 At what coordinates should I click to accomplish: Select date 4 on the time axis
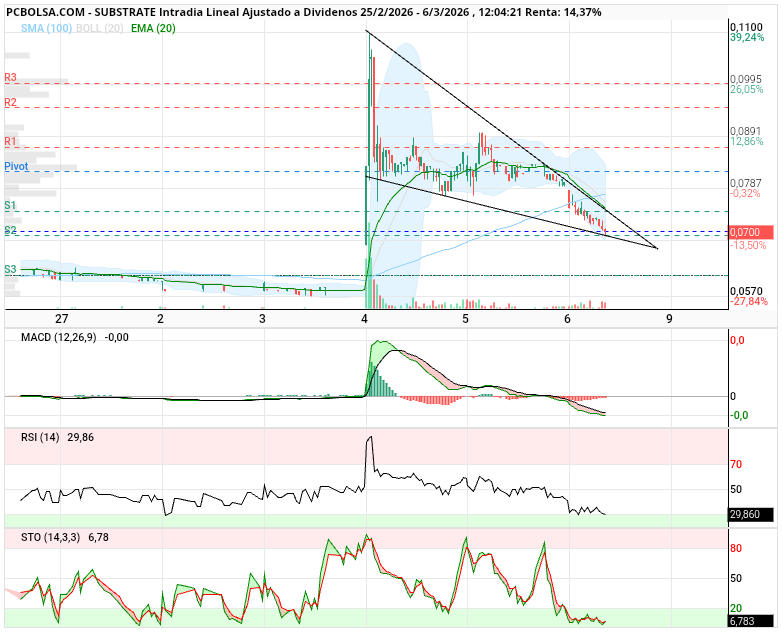pyautogui.click(x=366, y=318)
